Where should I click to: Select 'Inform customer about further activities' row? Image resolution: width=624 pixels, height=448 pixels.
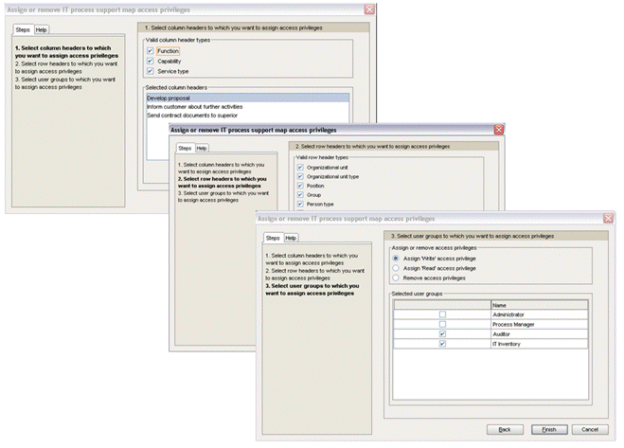tap(248, 107)
